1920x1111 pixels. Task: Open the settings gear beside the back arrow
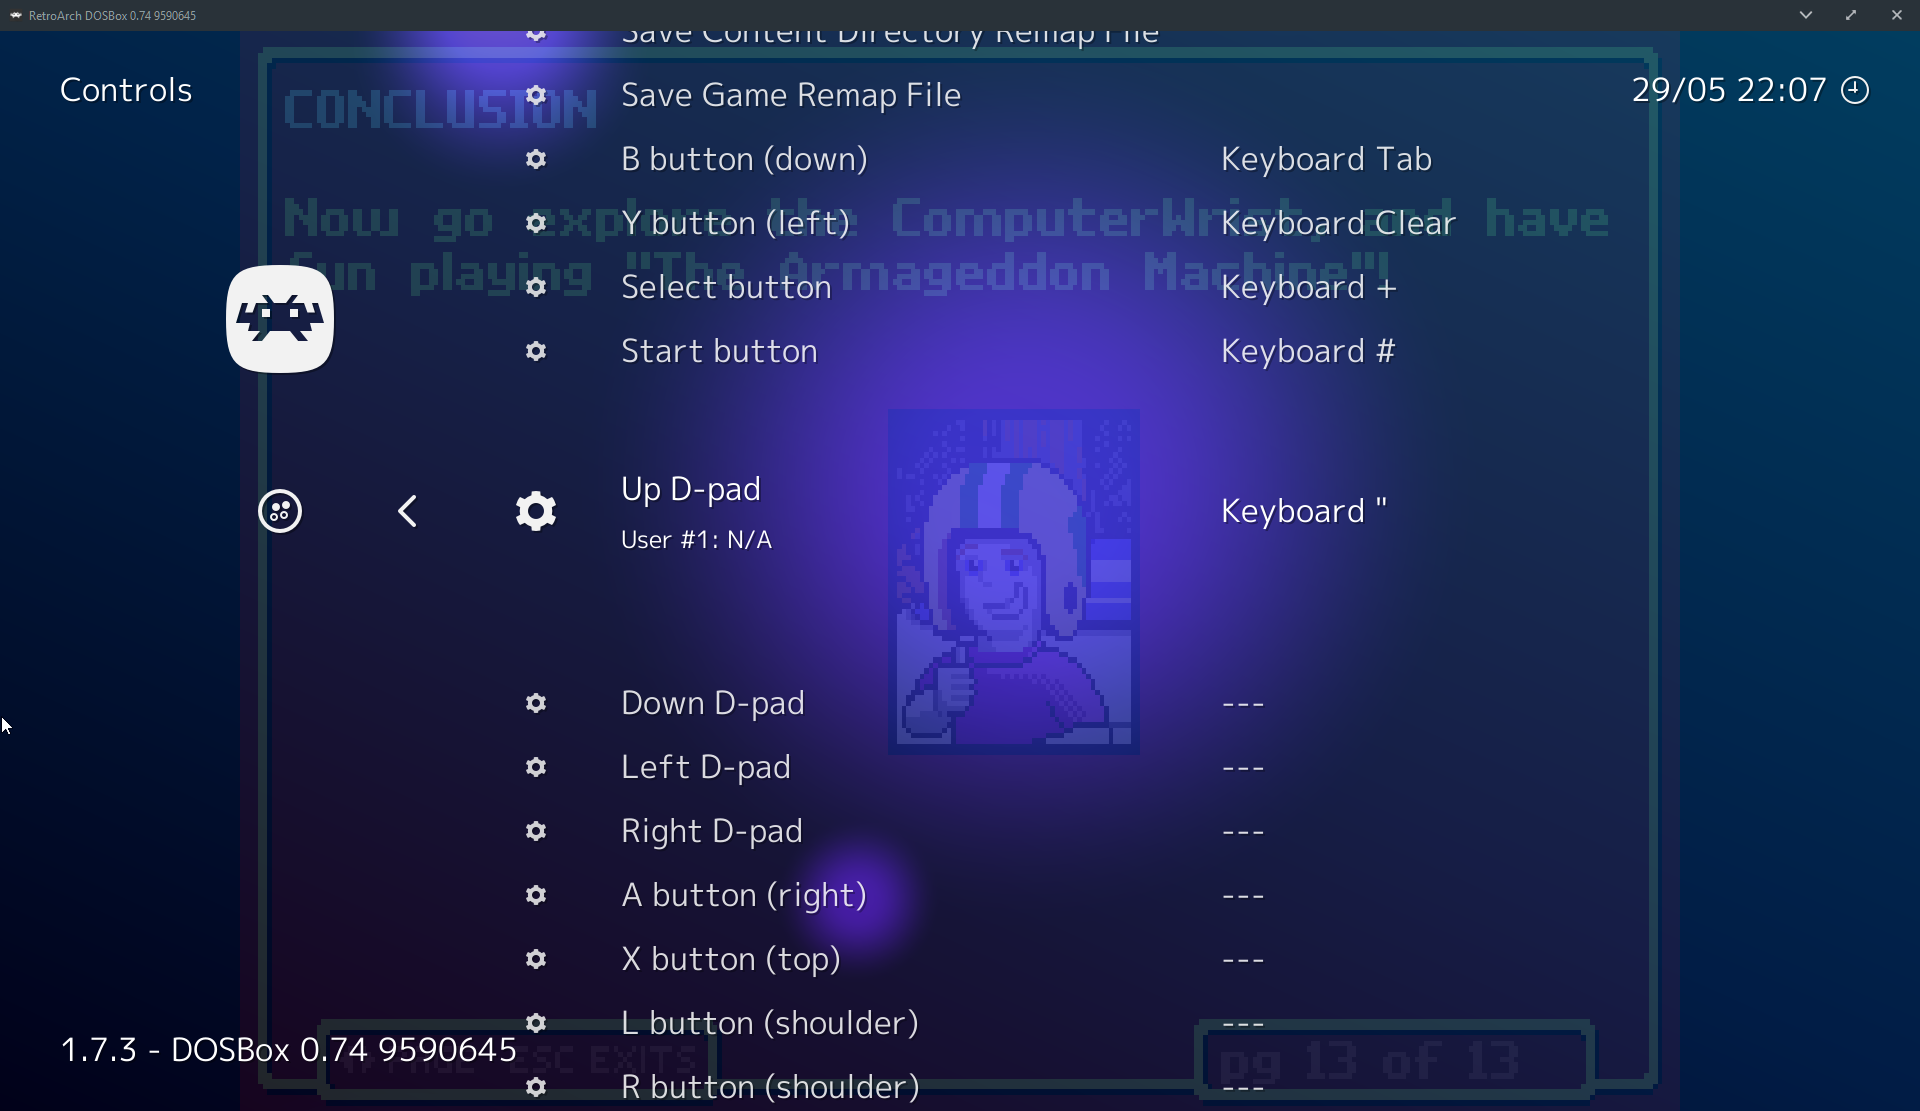tap(536, 511)
